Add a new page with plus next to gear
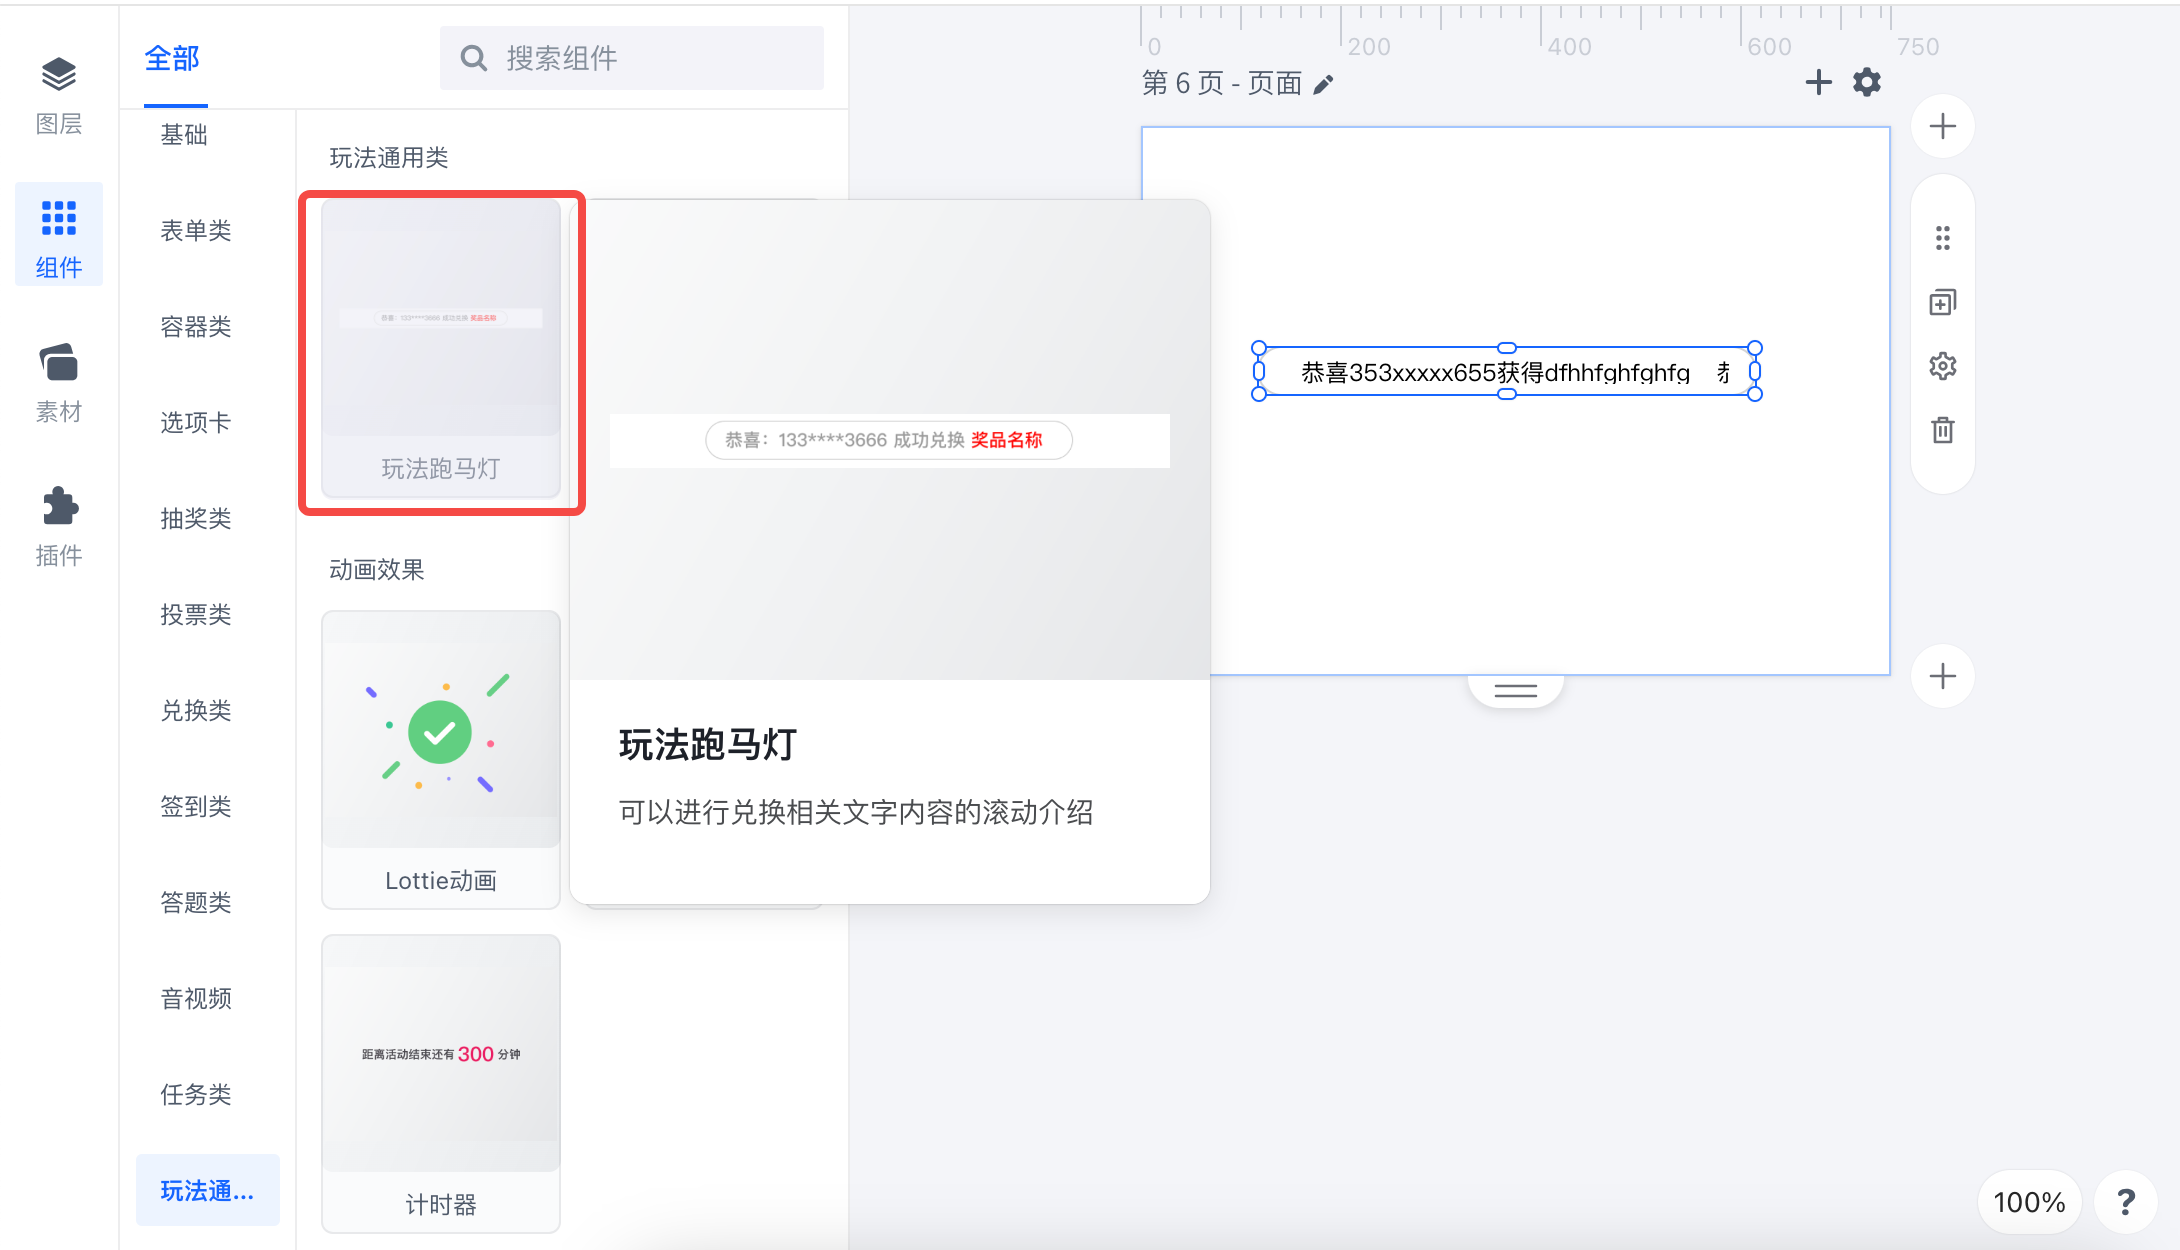2180x1250 pixels. tap(1819, 82)
